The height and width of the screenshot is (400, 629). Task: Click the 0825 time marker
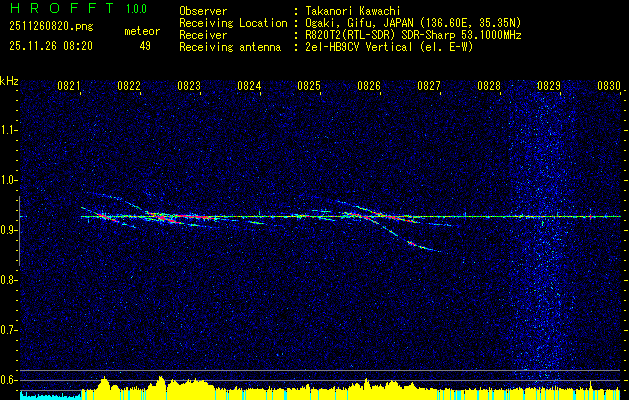[x=309, y=85]
